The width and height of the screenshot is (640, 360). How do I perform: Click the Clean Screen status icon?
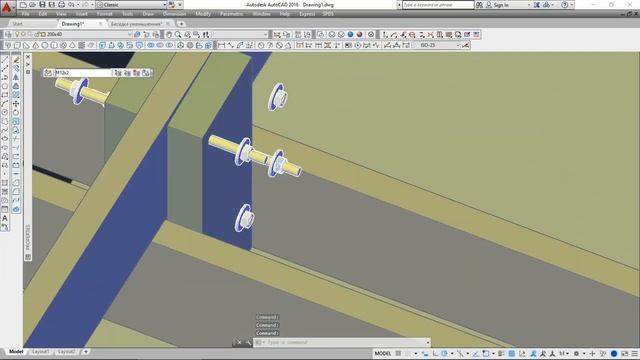tap(624, 353)
